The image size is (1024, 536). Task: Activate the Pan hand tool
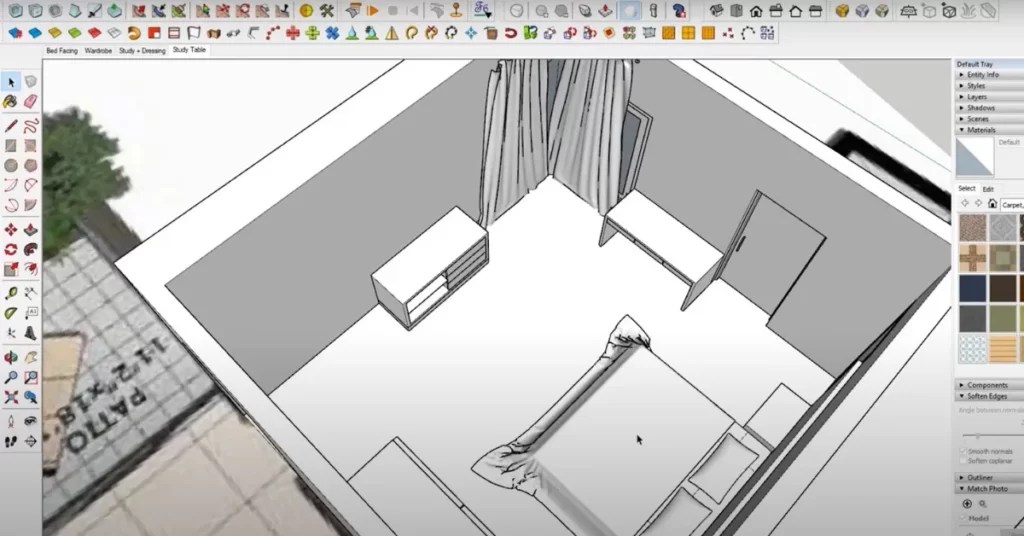(x=31, y=357)
